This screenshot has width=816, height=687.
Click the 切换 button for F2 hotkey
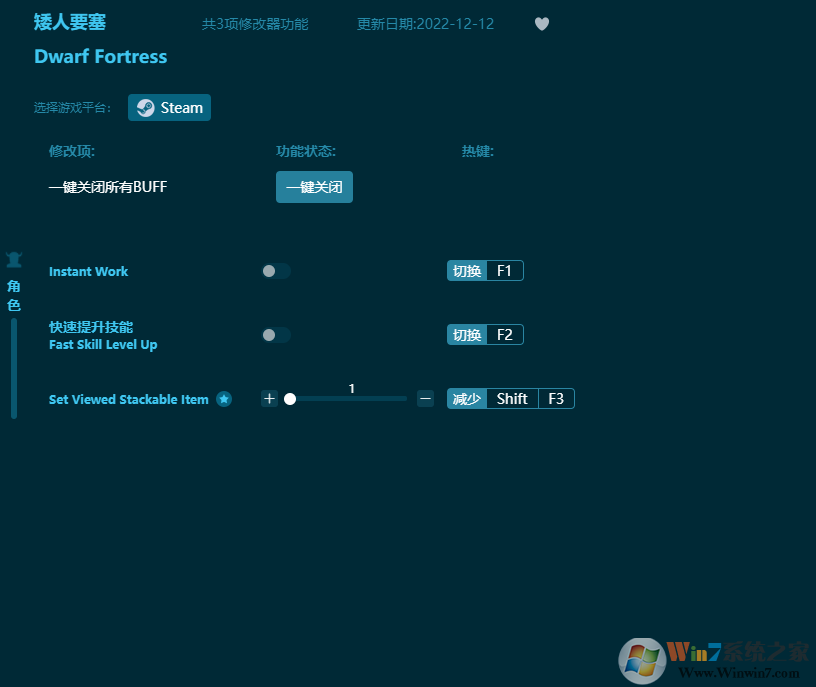click(x=467, y=335)
